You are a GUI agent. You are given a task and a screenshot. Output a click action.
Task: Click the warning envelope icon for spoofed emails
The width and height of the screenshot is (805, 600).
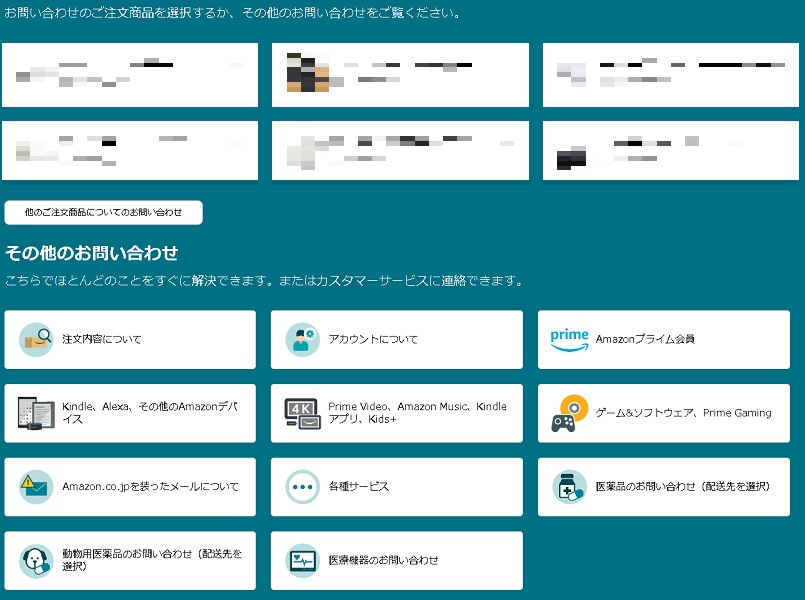[37, 487]
